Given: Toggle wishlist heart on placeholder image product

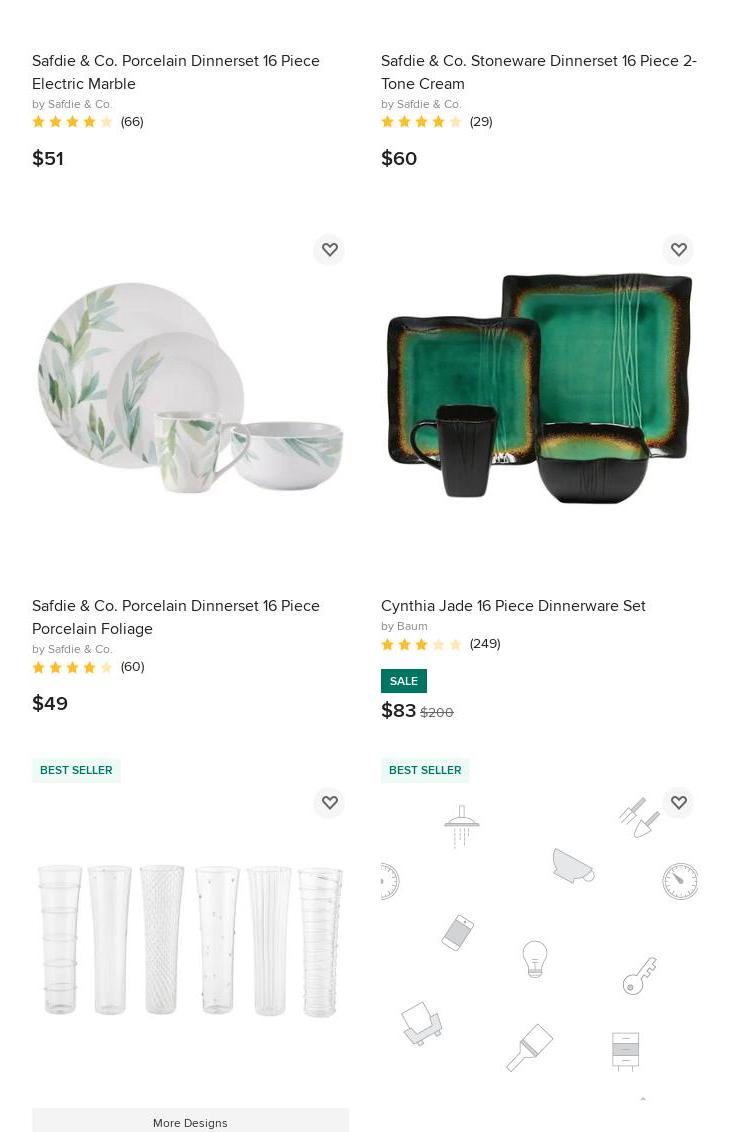Looking at the screenshot, I should click(679, 803).
